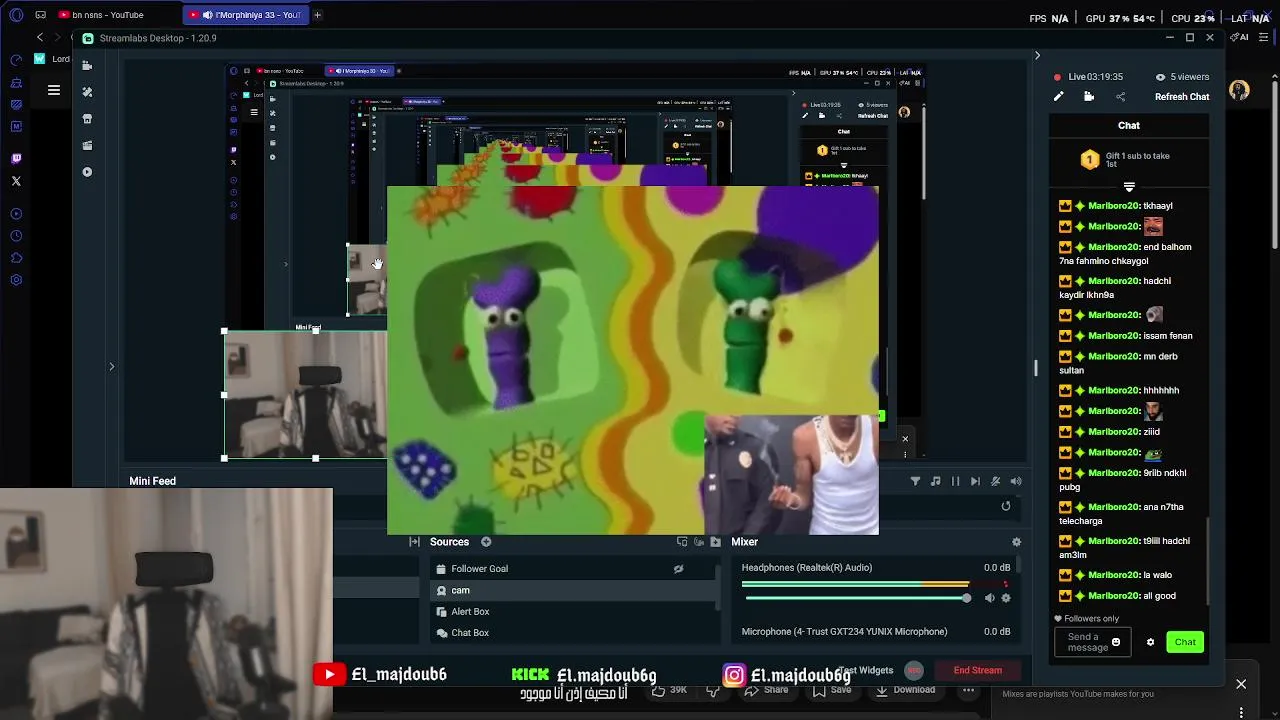Open the chat emoji picker
The image size is (1280, 720).
coord(1116,642)
